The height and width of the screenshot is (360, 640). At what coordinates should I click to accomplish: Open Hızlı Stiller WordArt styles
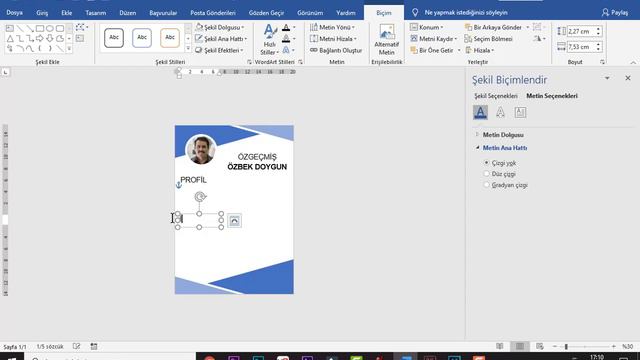tap(269, 40)
